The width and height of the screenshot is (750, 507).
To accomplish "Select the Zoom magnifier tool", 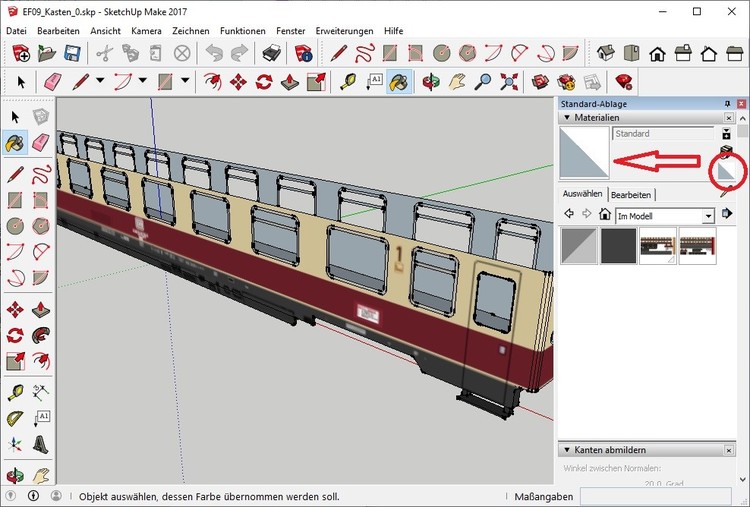I will [x=483, y=82].
